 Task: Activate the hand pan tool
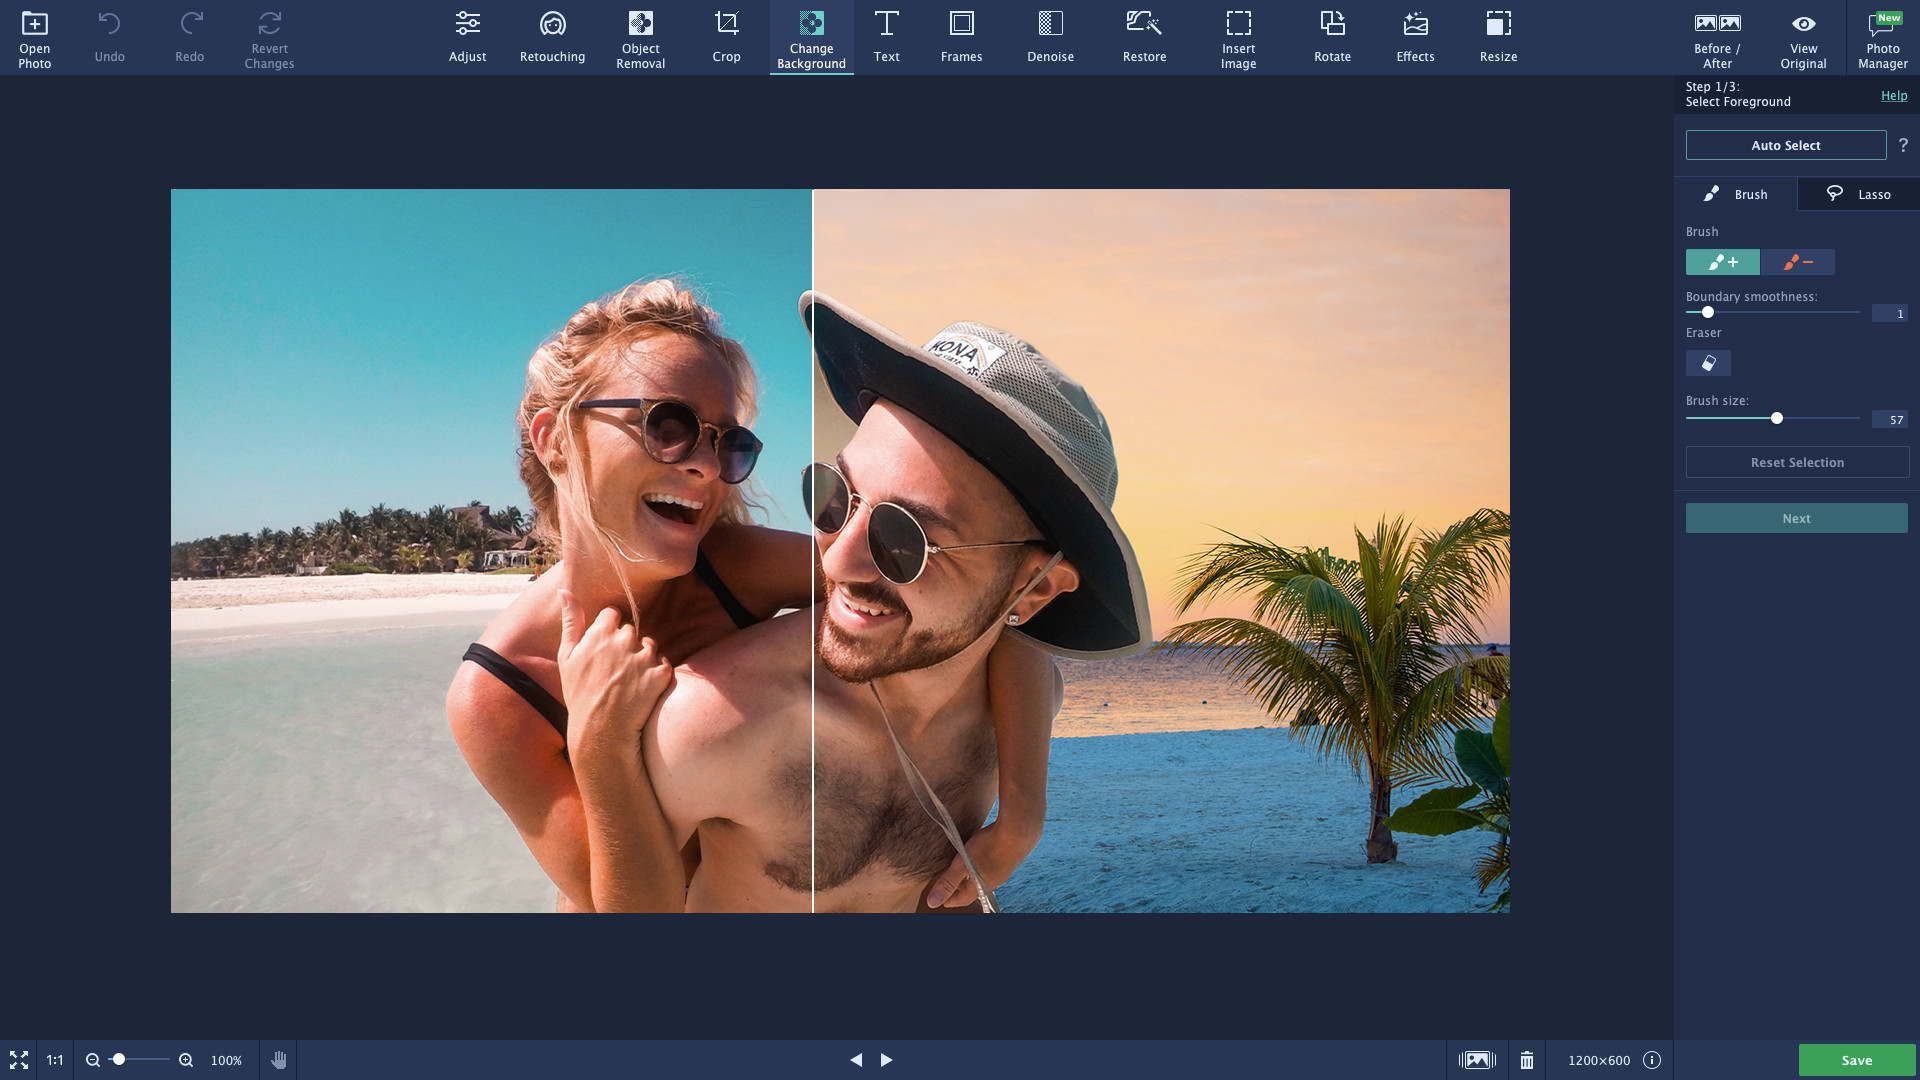278,1060
